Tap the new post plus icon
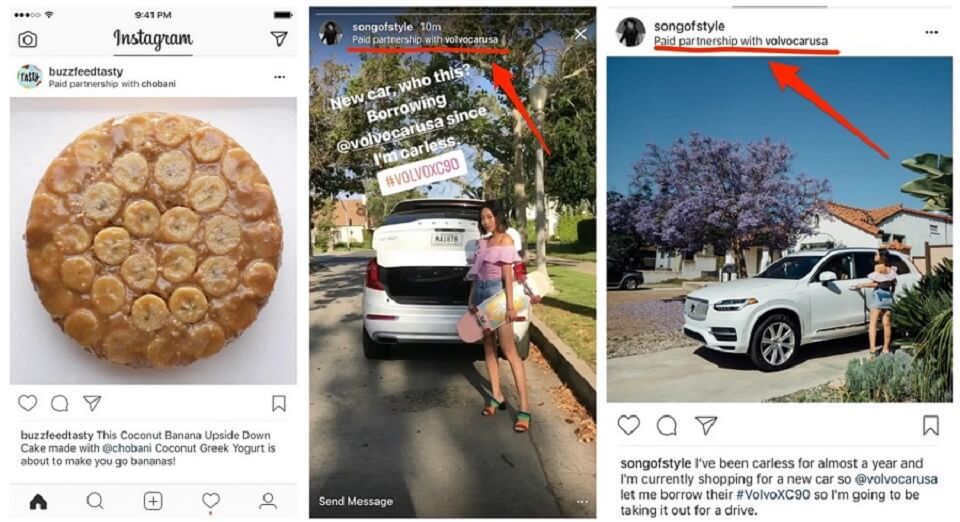The image size is (960, 522). point(153,501)
